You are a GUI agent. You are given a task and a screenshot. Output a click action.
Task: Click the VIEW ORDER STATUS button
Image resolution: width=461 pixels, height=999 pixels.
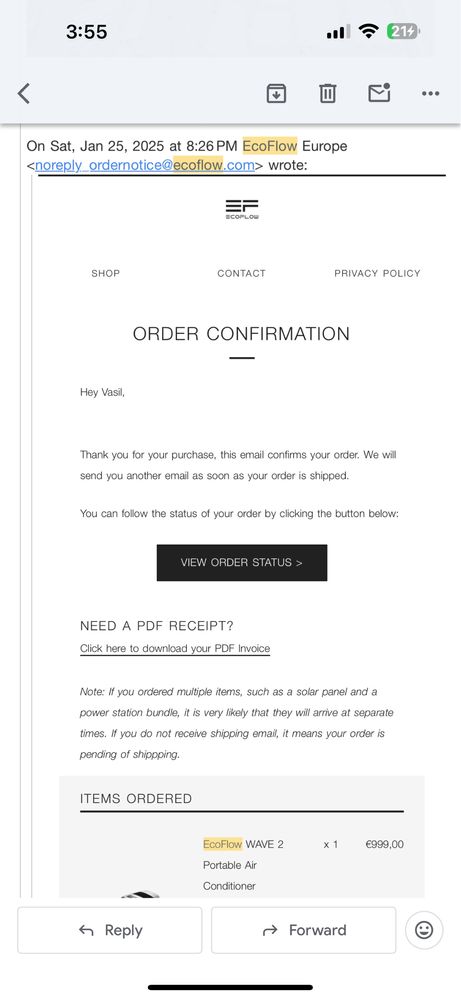point(242,563)
